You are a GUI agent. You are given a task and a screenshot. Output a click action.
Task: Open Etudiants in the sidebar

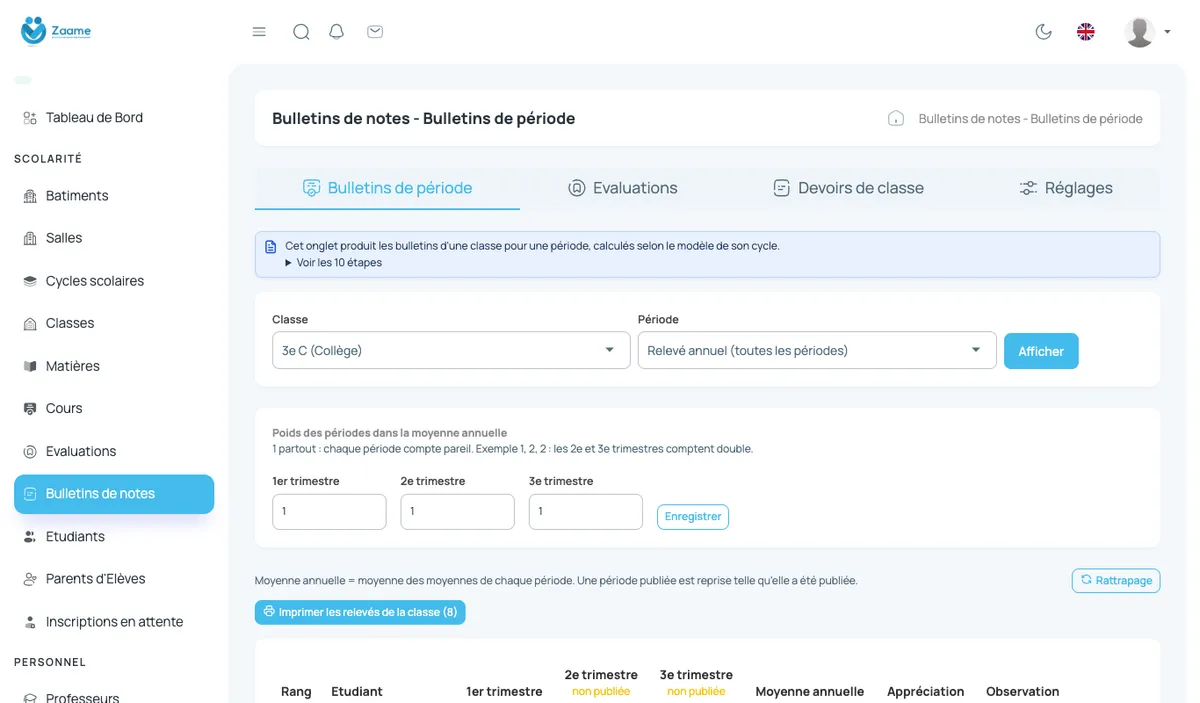(x=114, y=537)
